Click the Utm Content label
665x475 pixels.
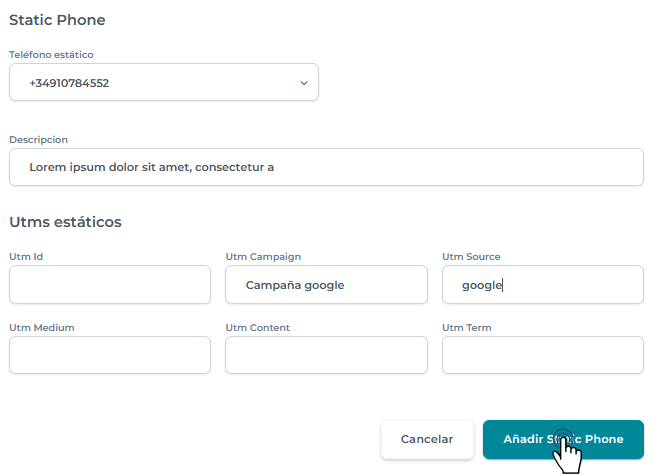point(258,328)
